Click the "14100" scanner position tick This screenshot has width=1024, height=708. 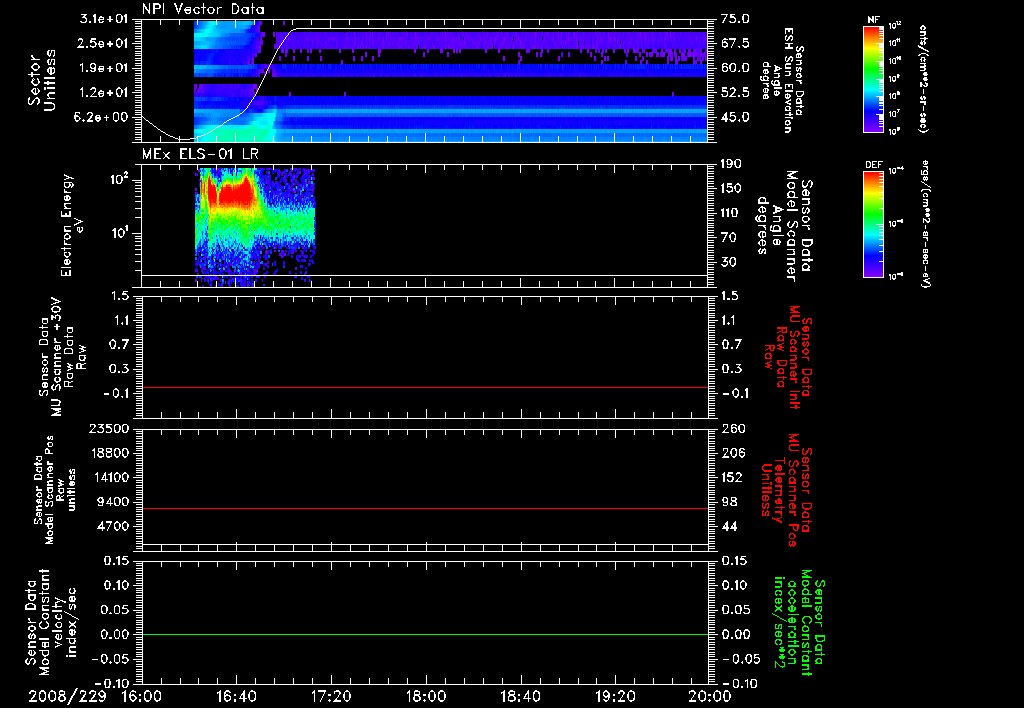pos(109,477)
